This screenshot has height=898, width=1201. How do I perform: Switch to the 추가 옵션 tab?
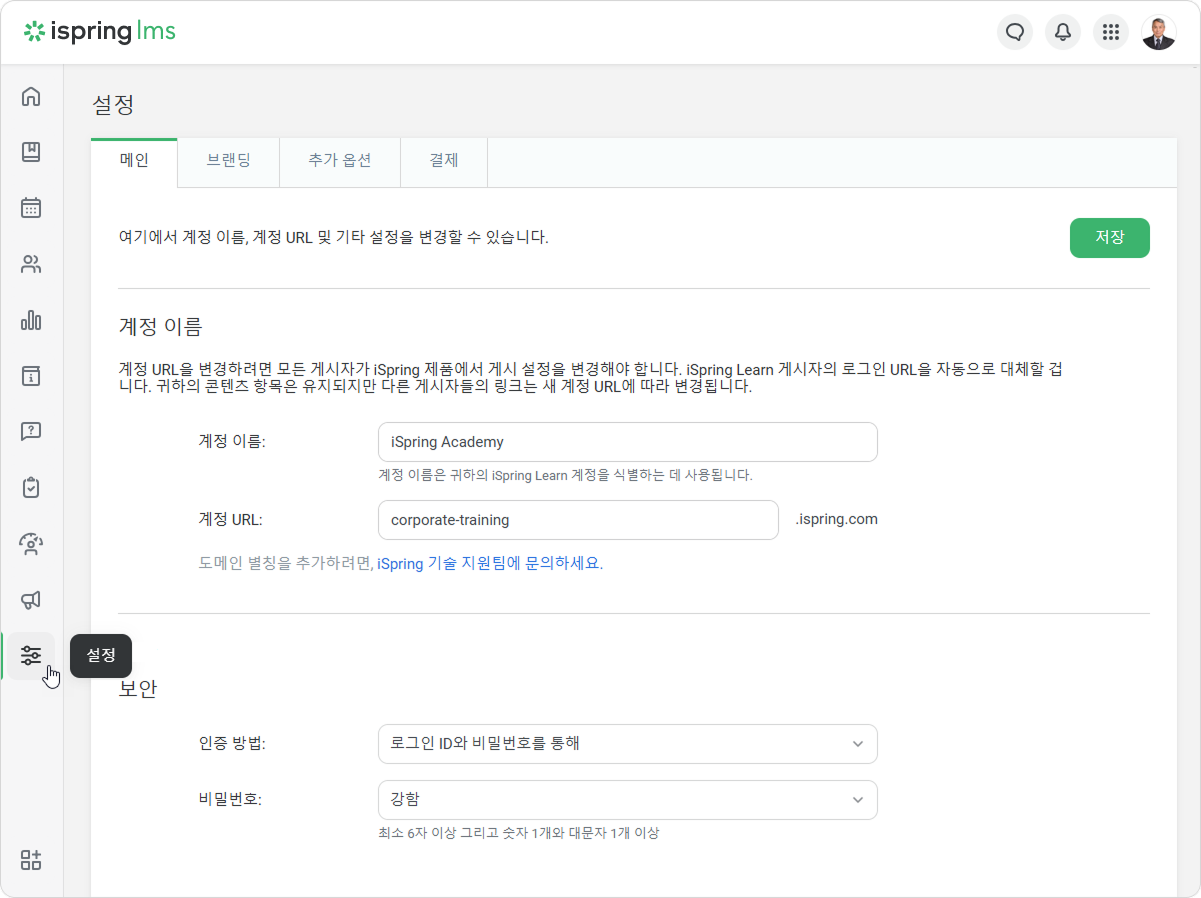340,161
